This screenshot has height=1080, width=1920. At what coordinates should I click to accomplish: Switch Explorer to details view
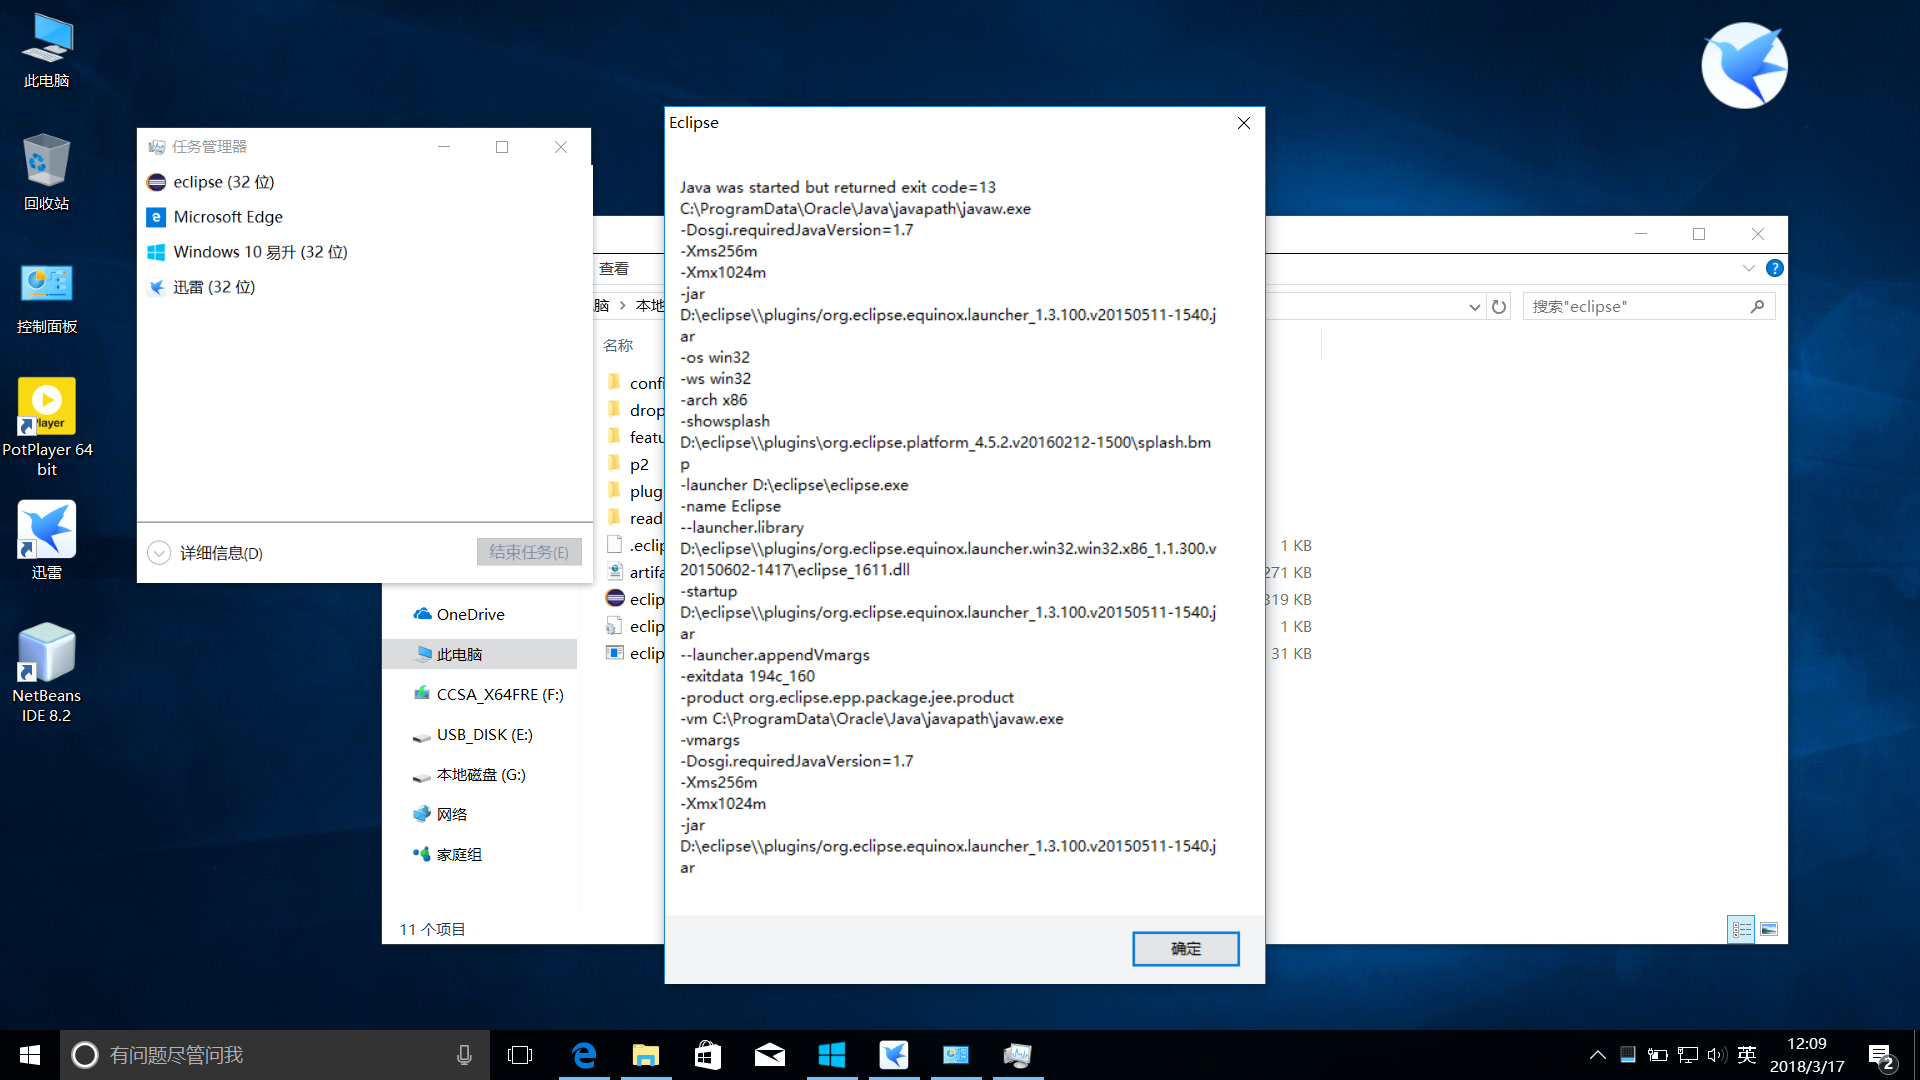tap(1741, 929)
